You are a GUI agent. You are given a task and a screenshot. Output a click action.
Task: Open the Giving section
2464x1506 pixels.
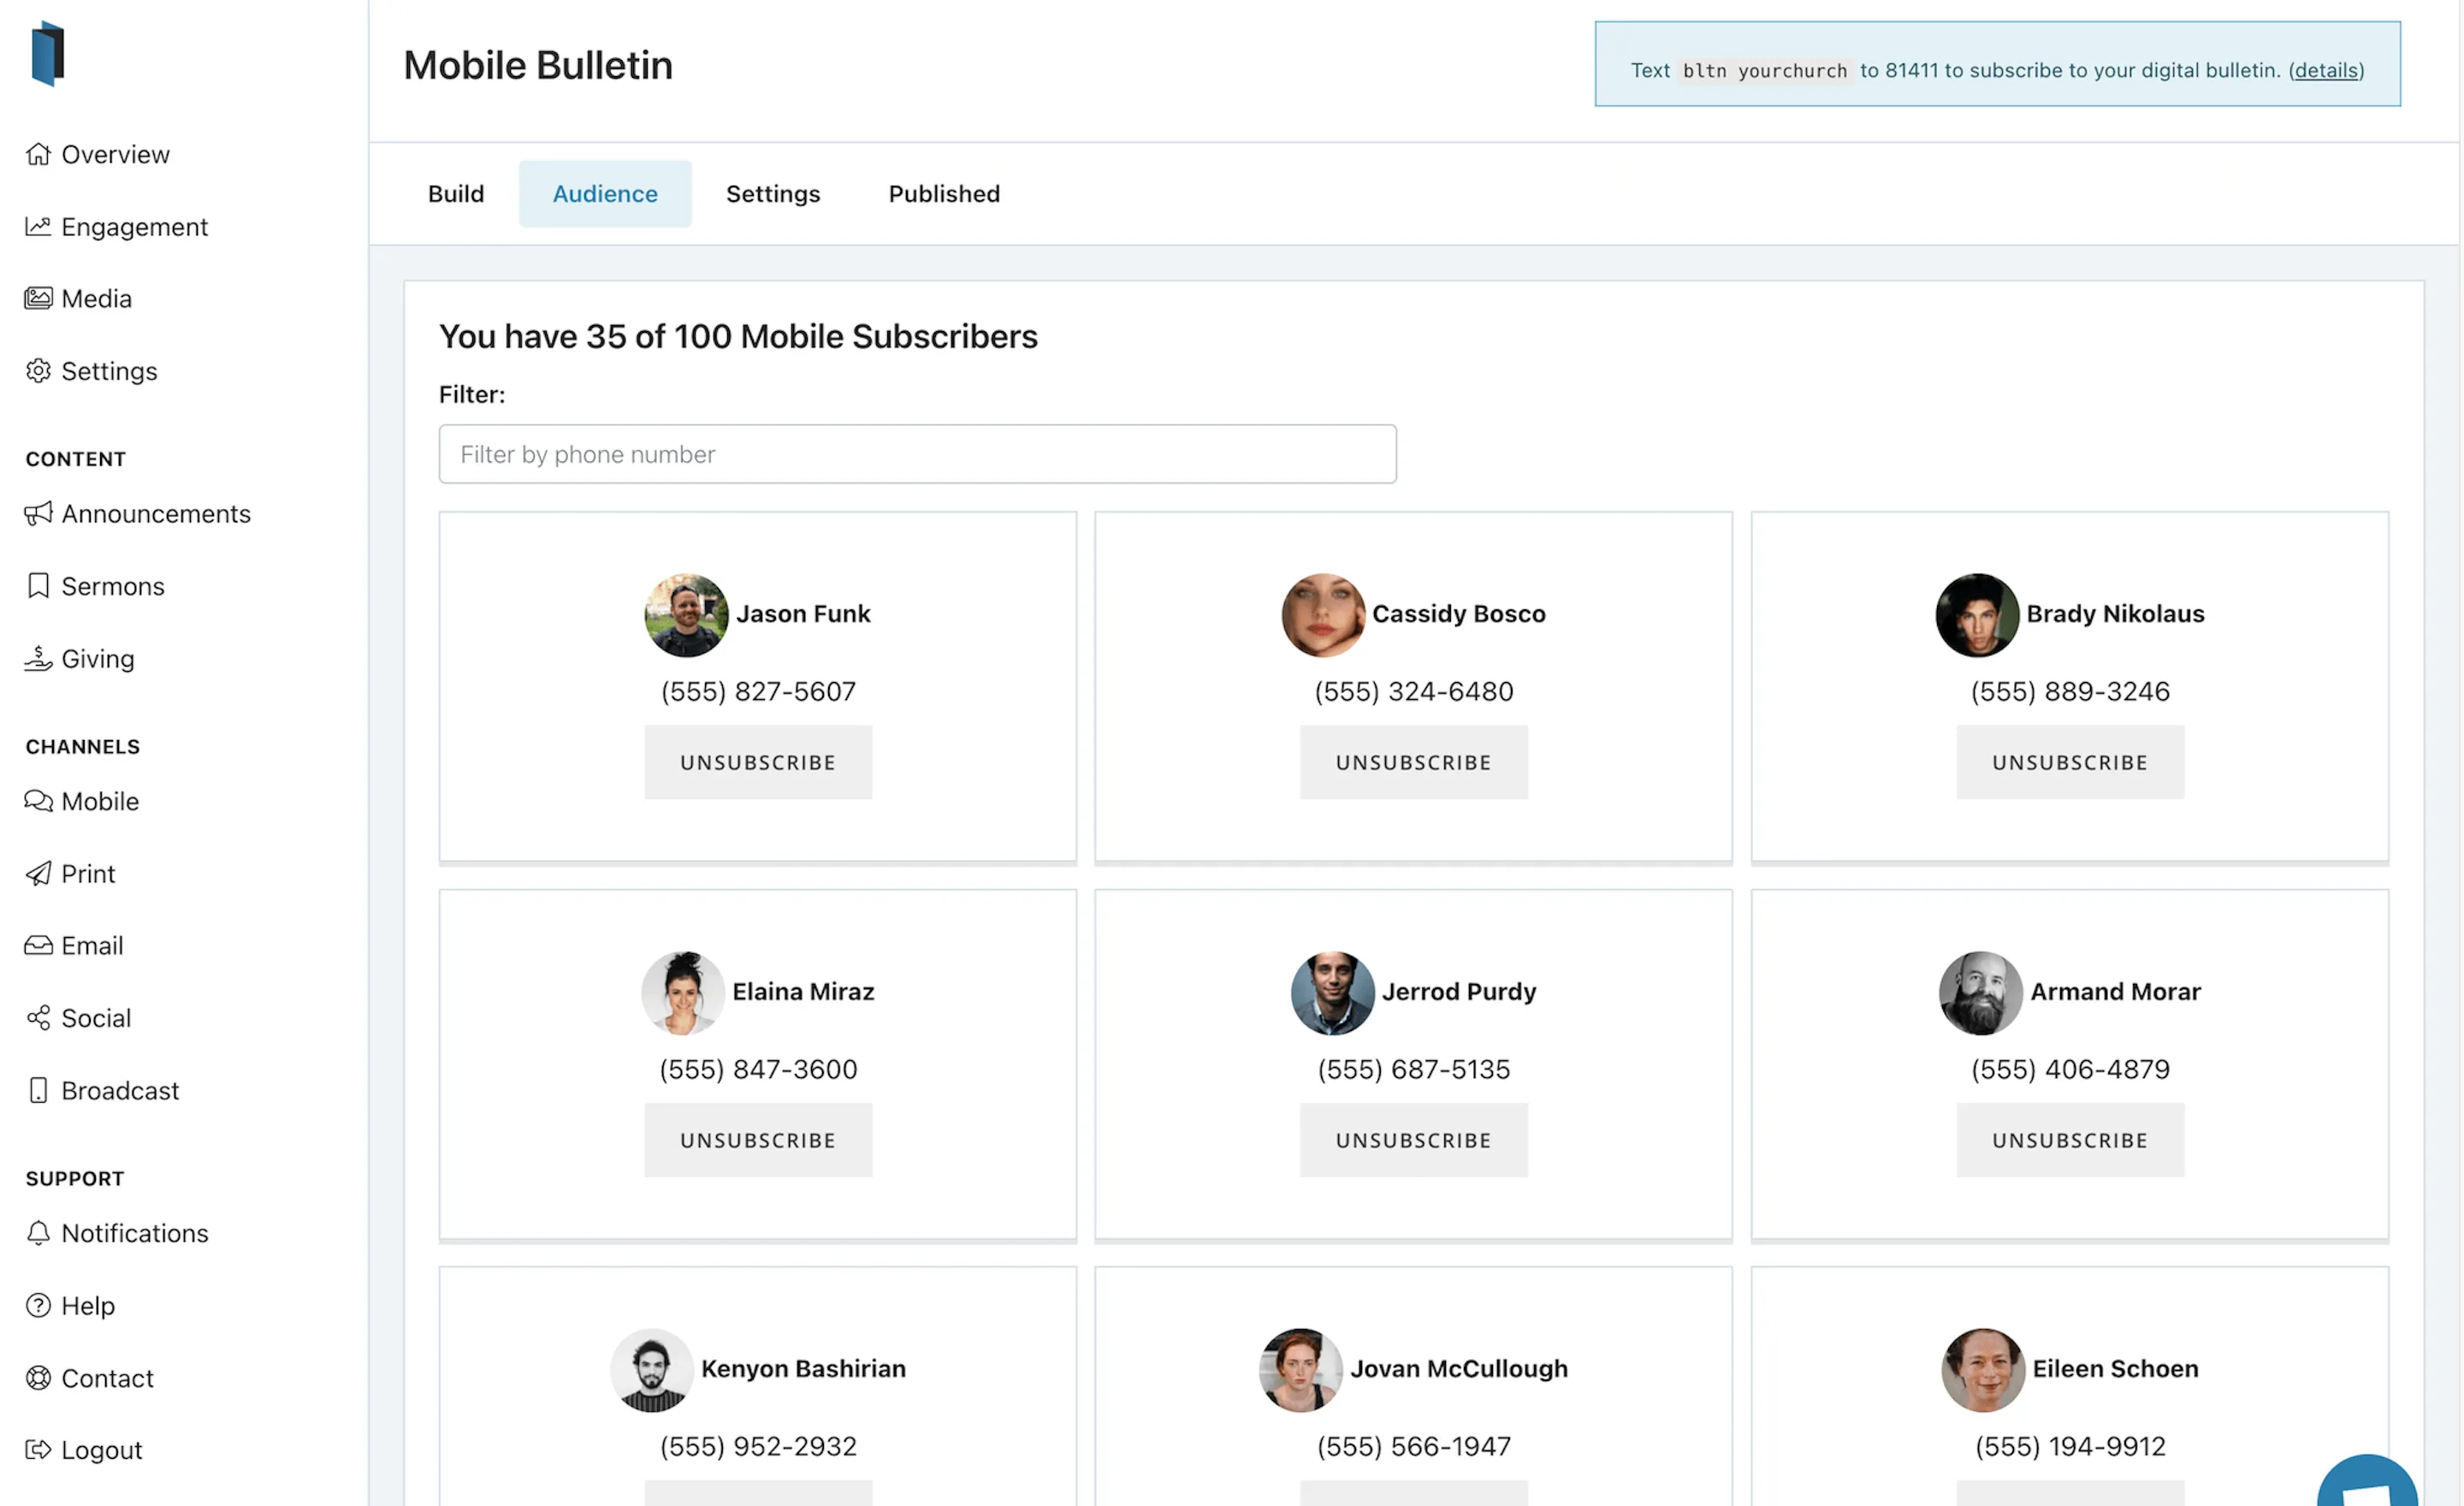97,658
